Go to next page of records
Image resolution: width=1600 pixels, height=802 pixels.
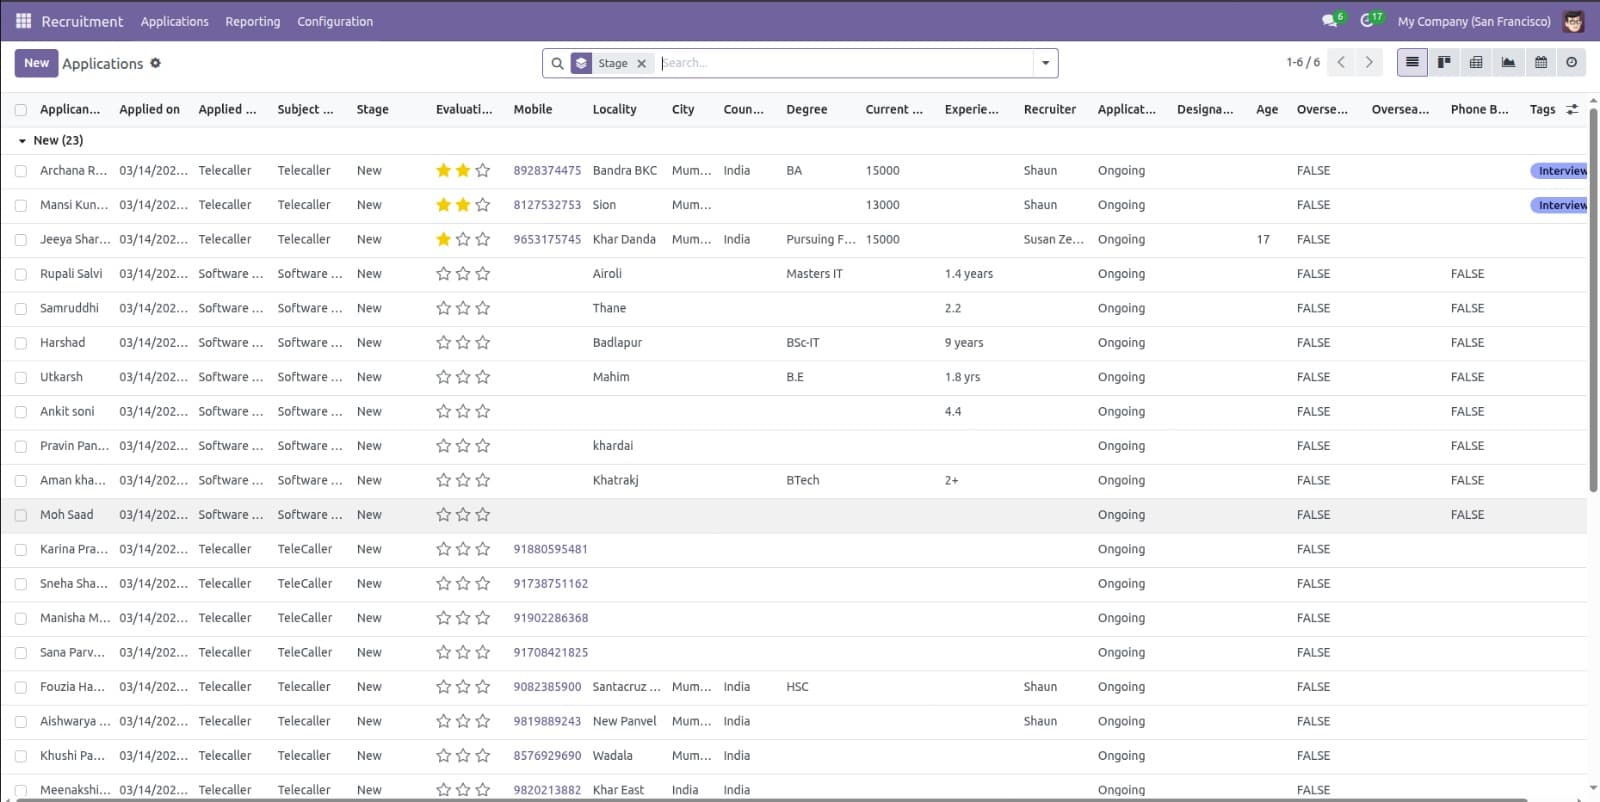pyautogui.click(x=1369, y=62)
